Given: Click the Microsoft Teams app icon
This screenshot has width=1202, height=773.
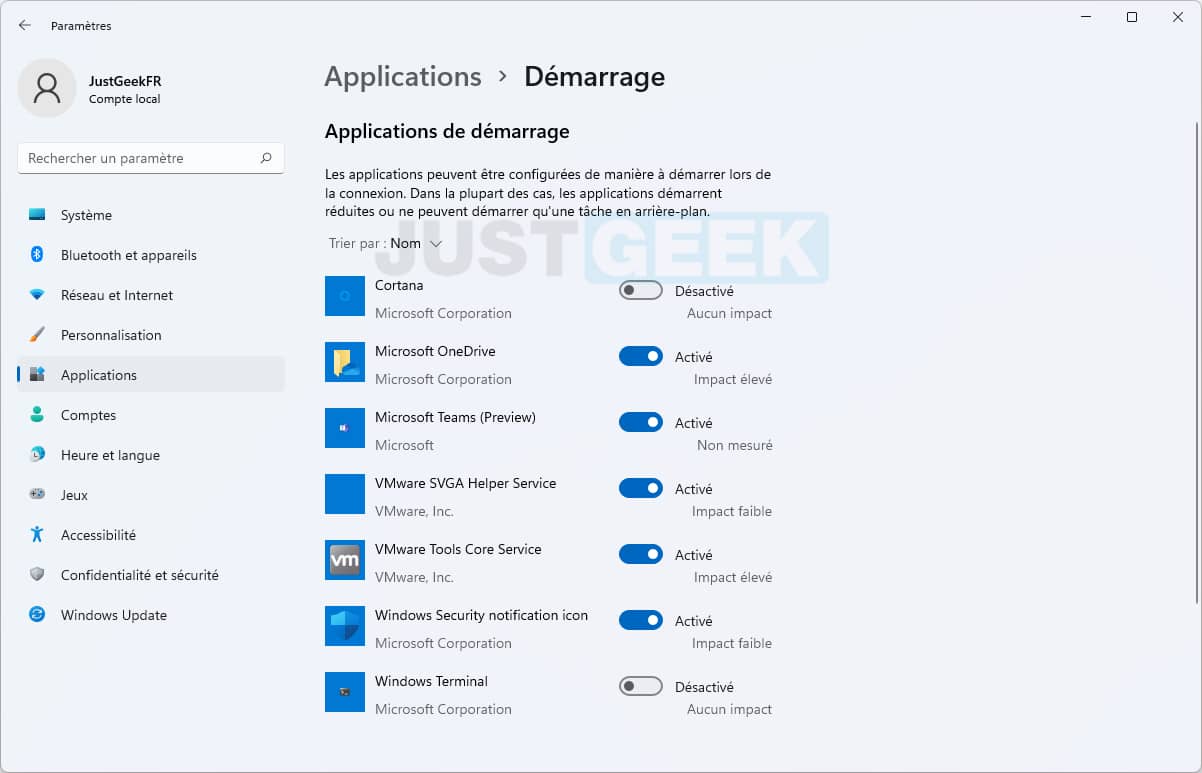Looking at the screenshot, I should click(345, 428).
